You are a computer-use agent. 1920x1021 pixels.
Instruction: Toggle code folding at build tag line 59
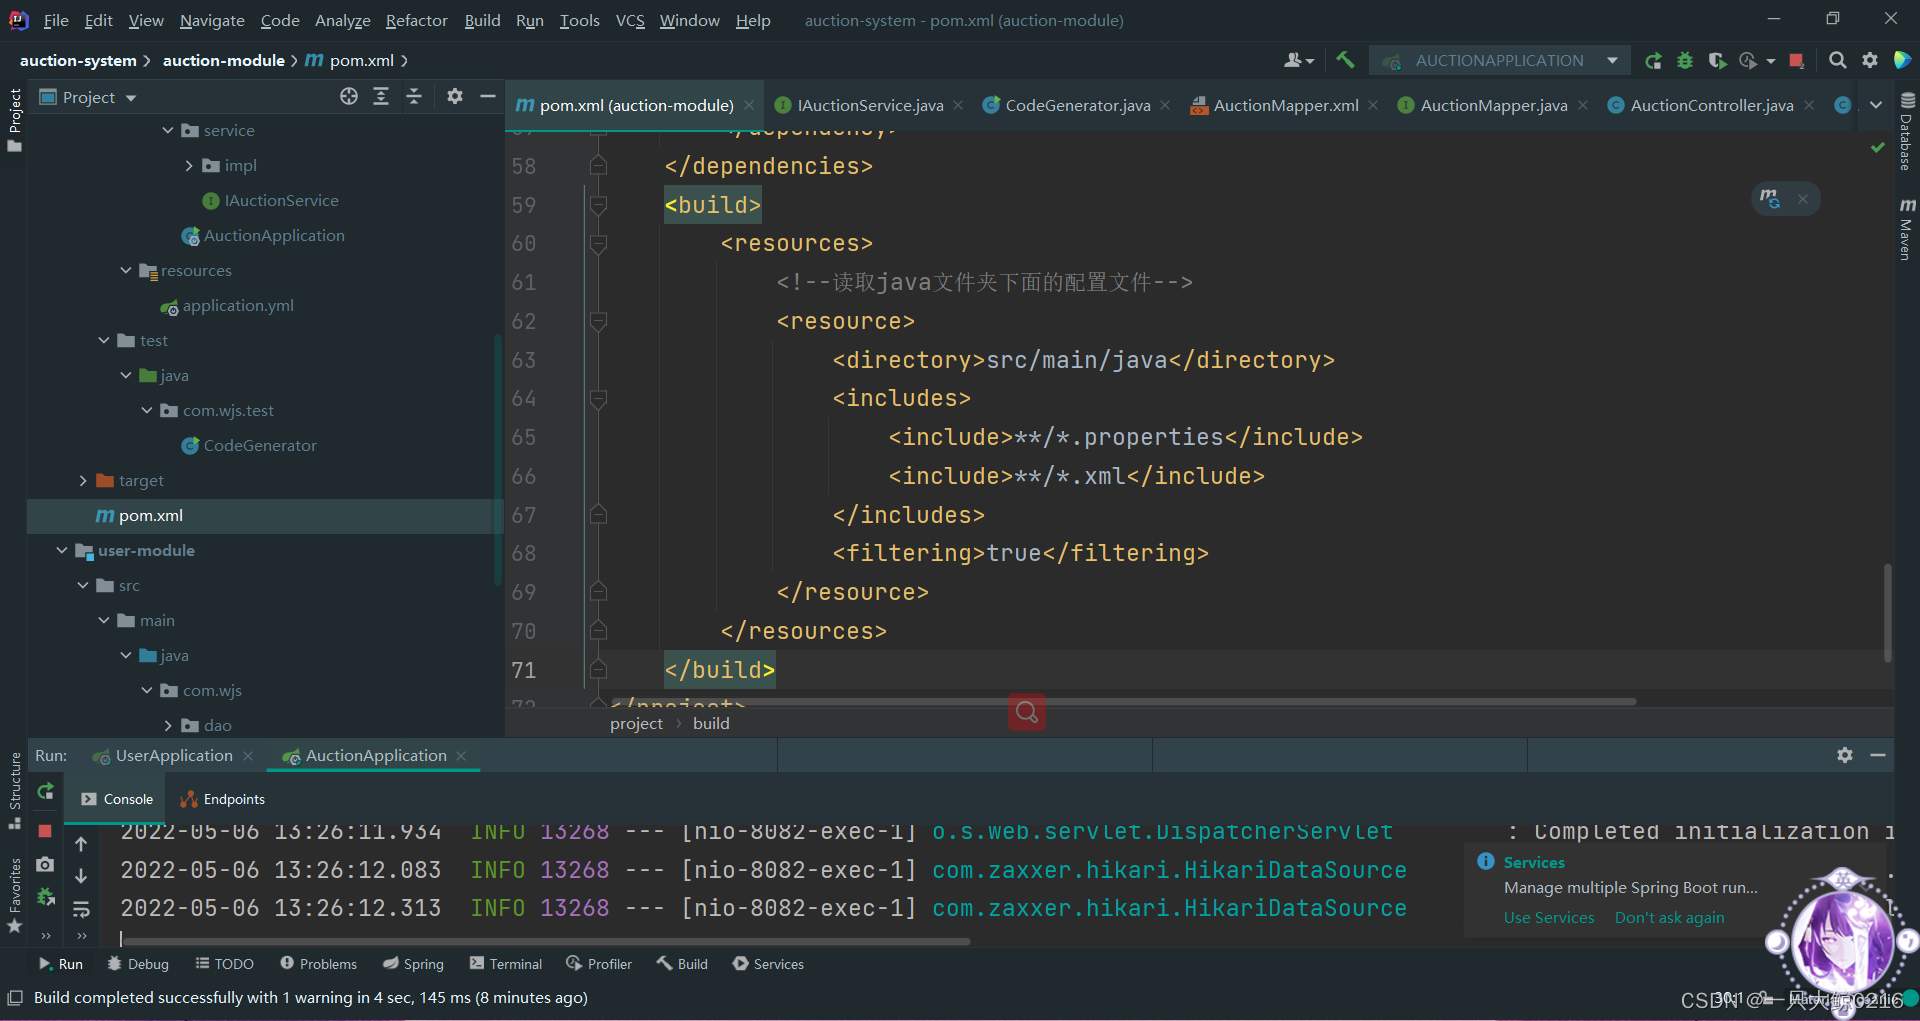[598, 205]
